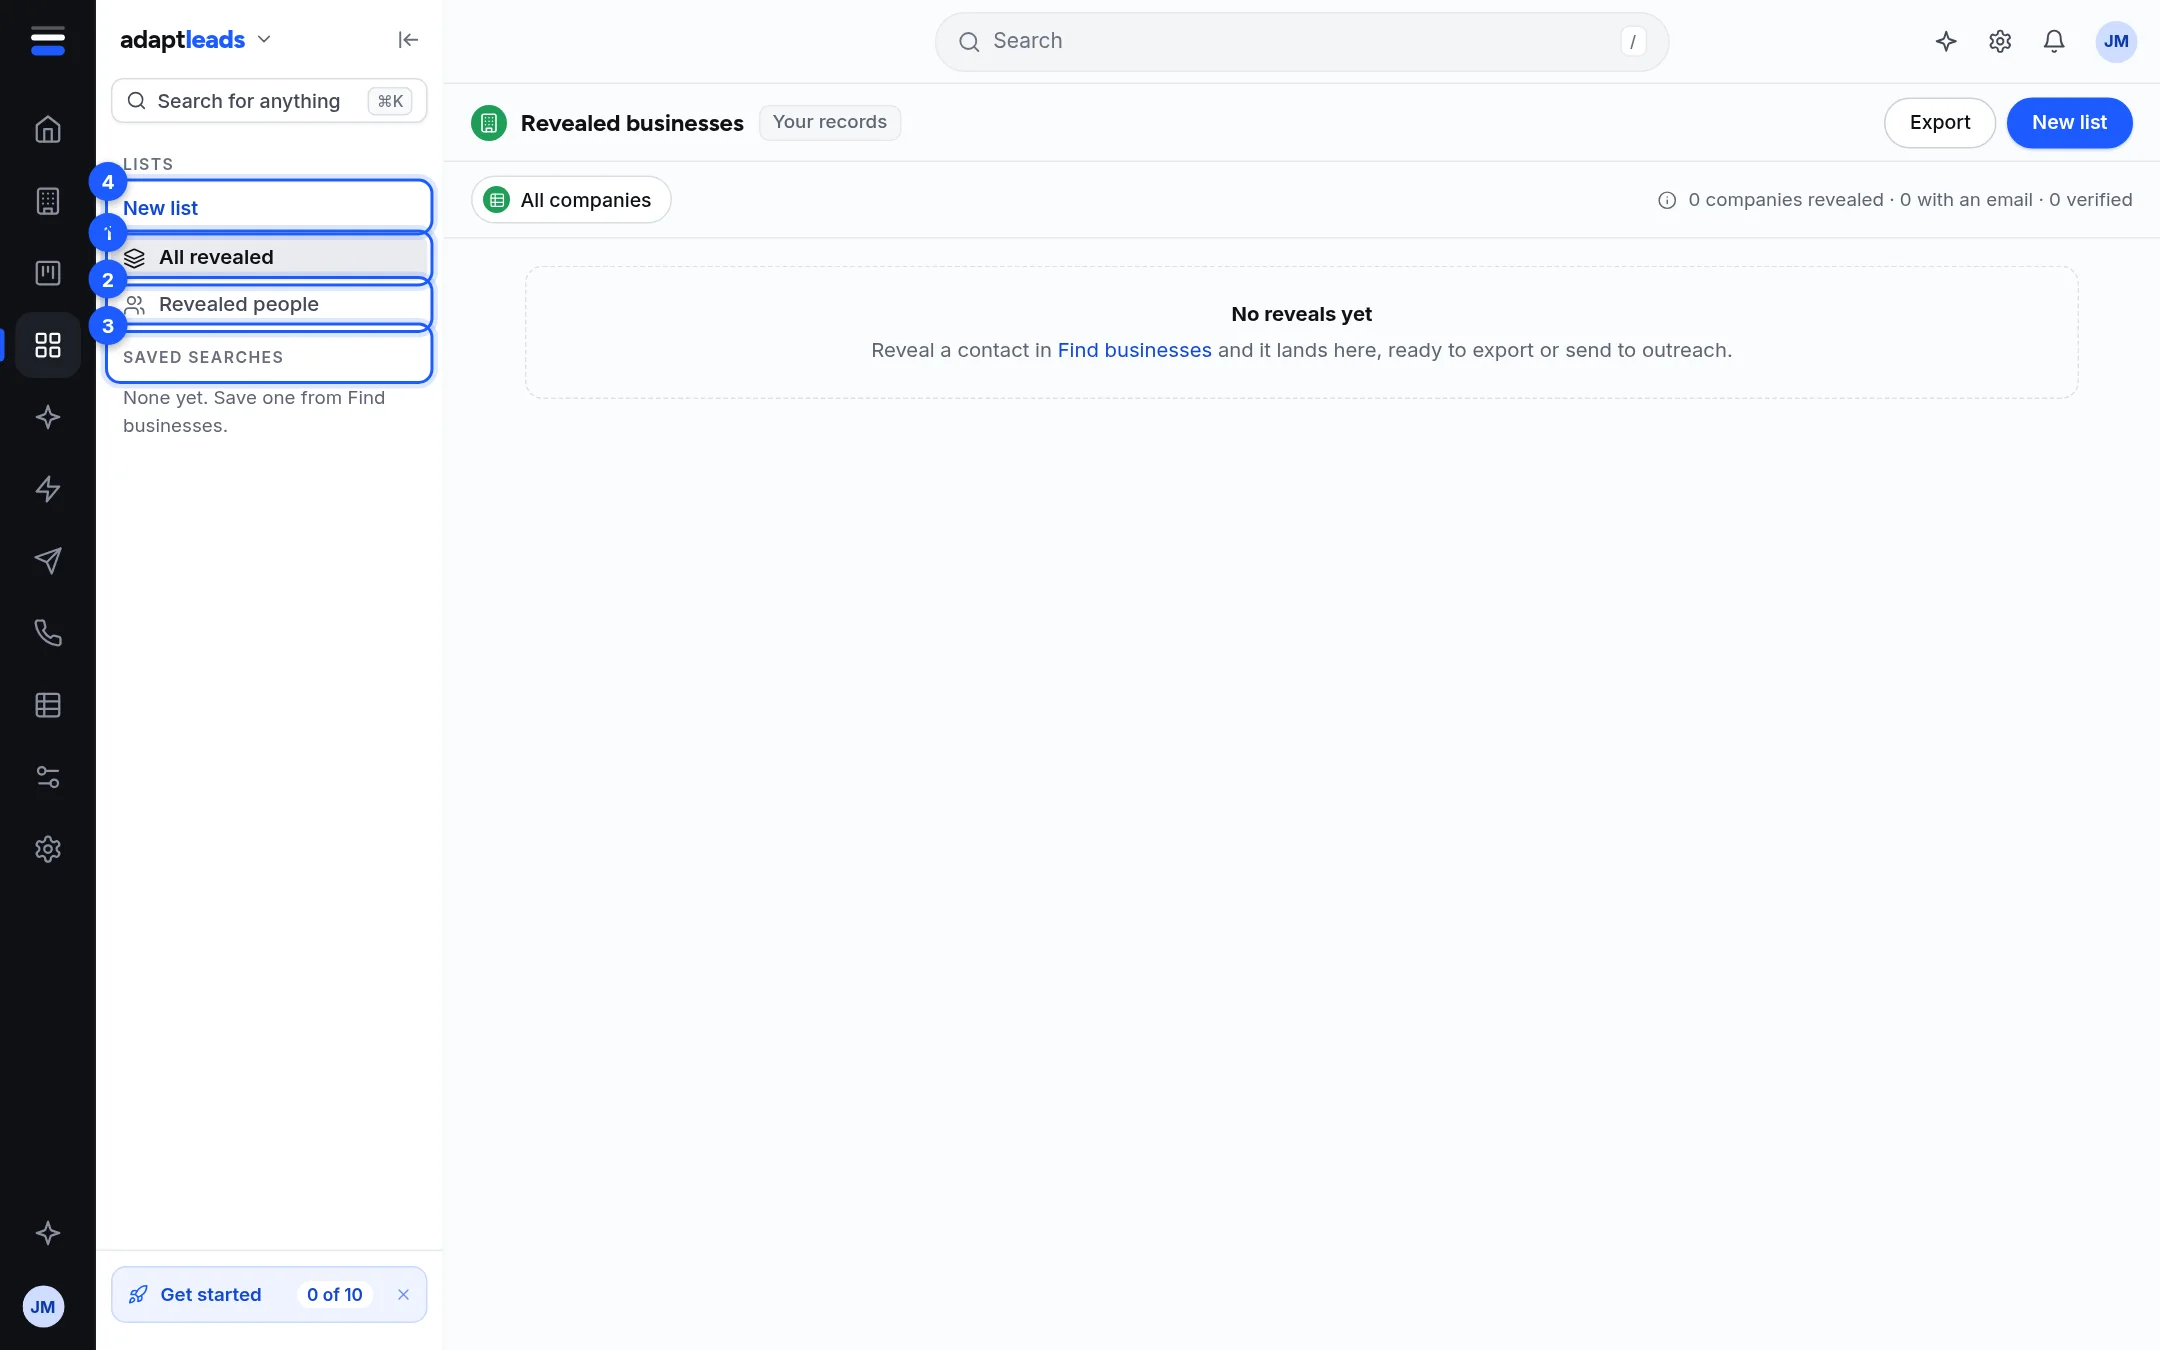Open the gear settings icon in left rail
The height and width of the screenshot is (1350, 2160).
[x=48, y=849]
